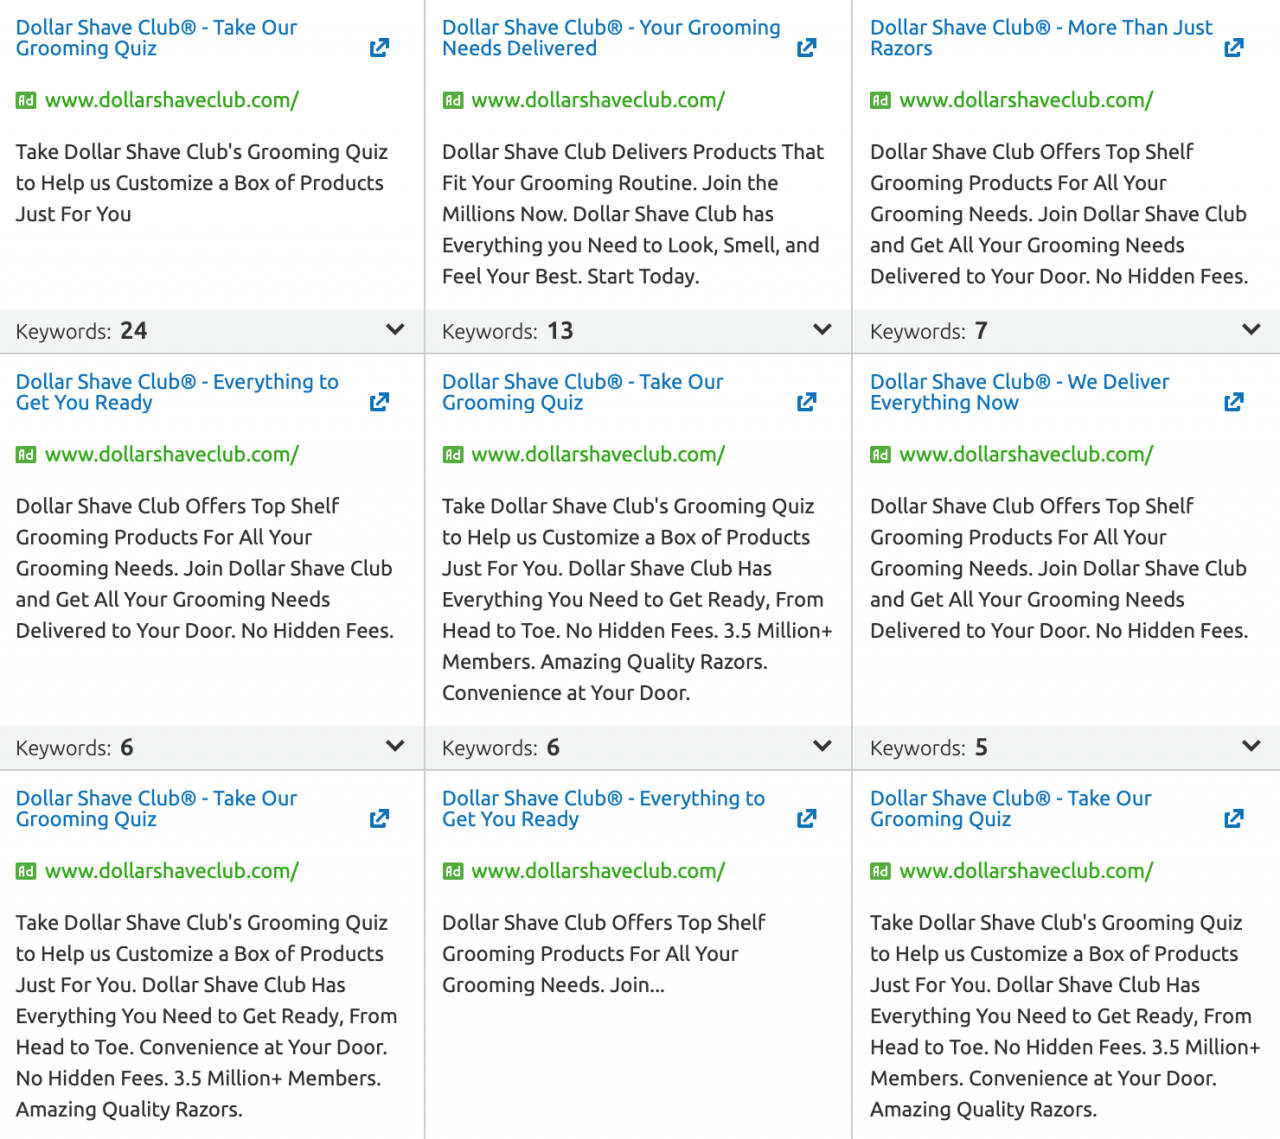Viewport: 1280px width, 1139px height.
Task: Click description 'Dollar Shave Club Delivers Products That Fit'
Action: click(633, 214)
